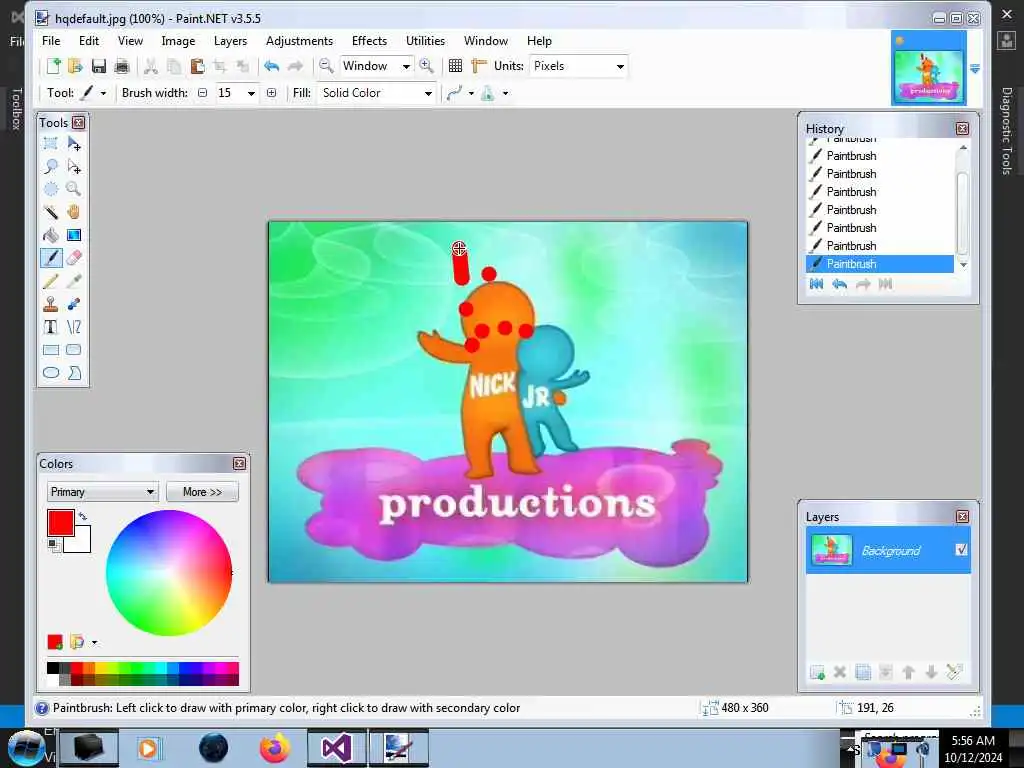Increase brush width with plus button

(x=271, y=93)
